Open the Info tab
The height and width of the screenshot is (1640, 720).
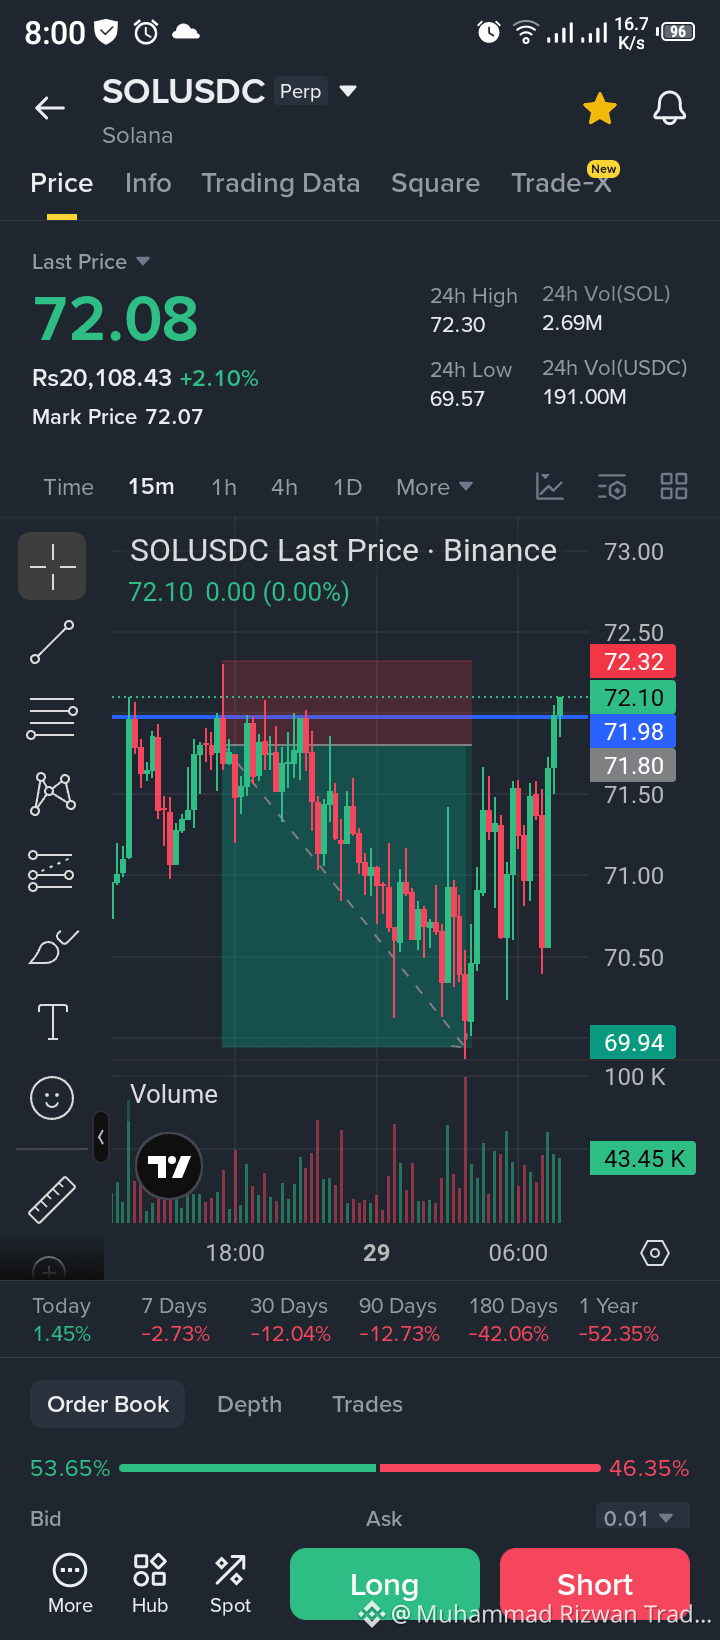click(148, 183)
